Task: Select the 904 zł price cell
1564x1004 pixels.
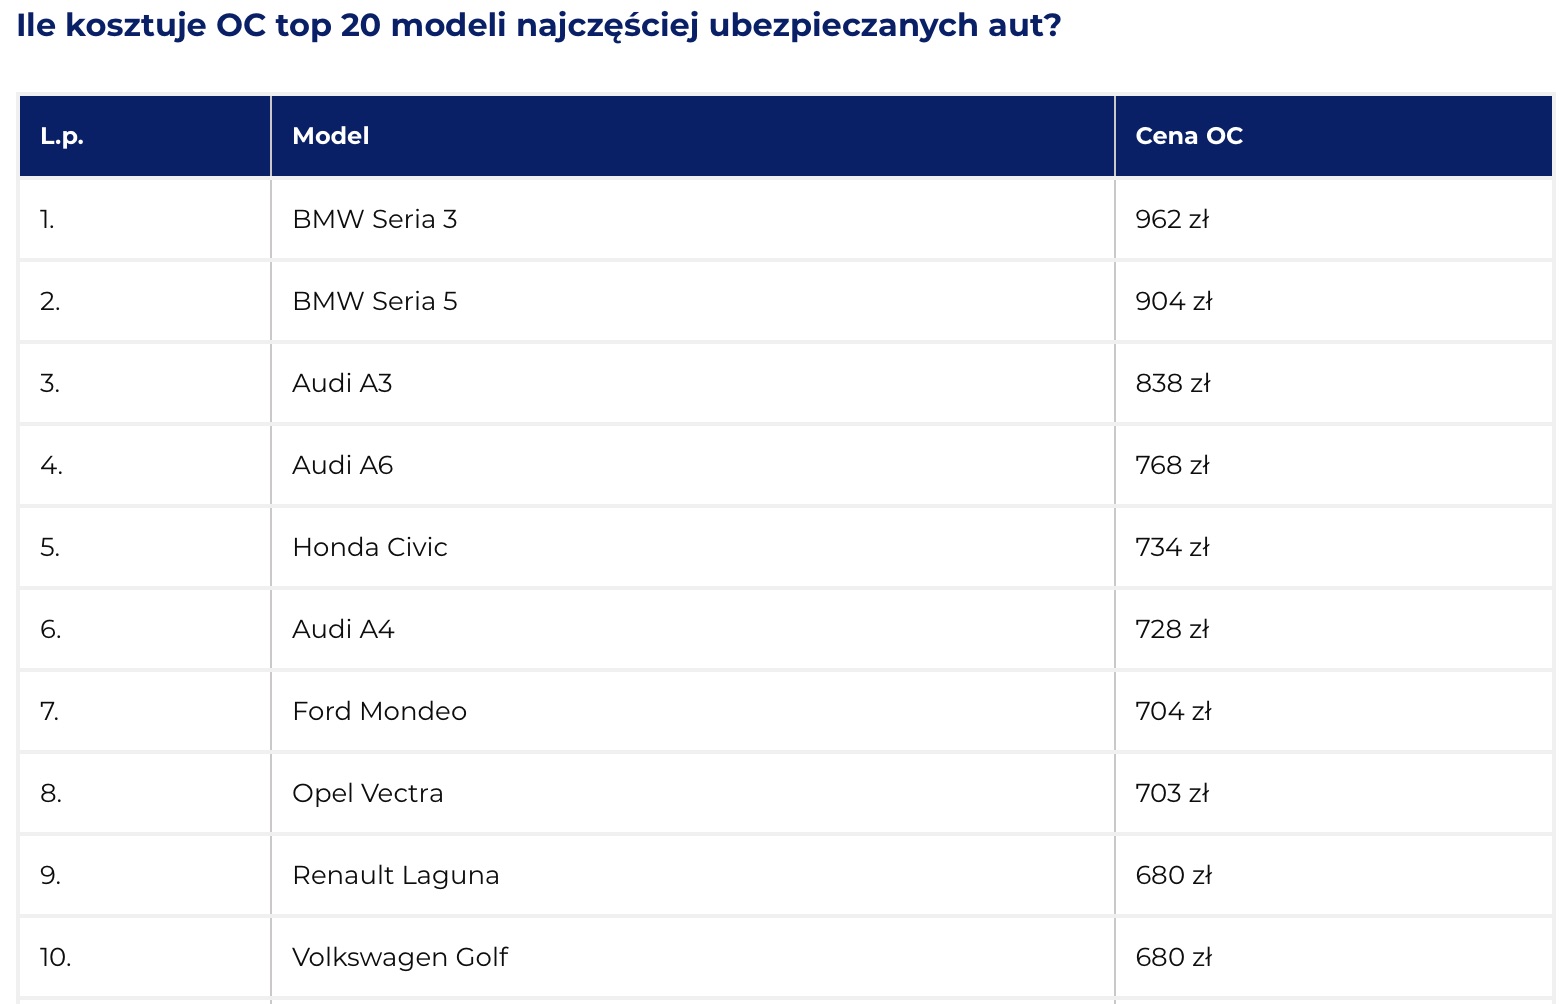Action: click(x=1334, y=301)
